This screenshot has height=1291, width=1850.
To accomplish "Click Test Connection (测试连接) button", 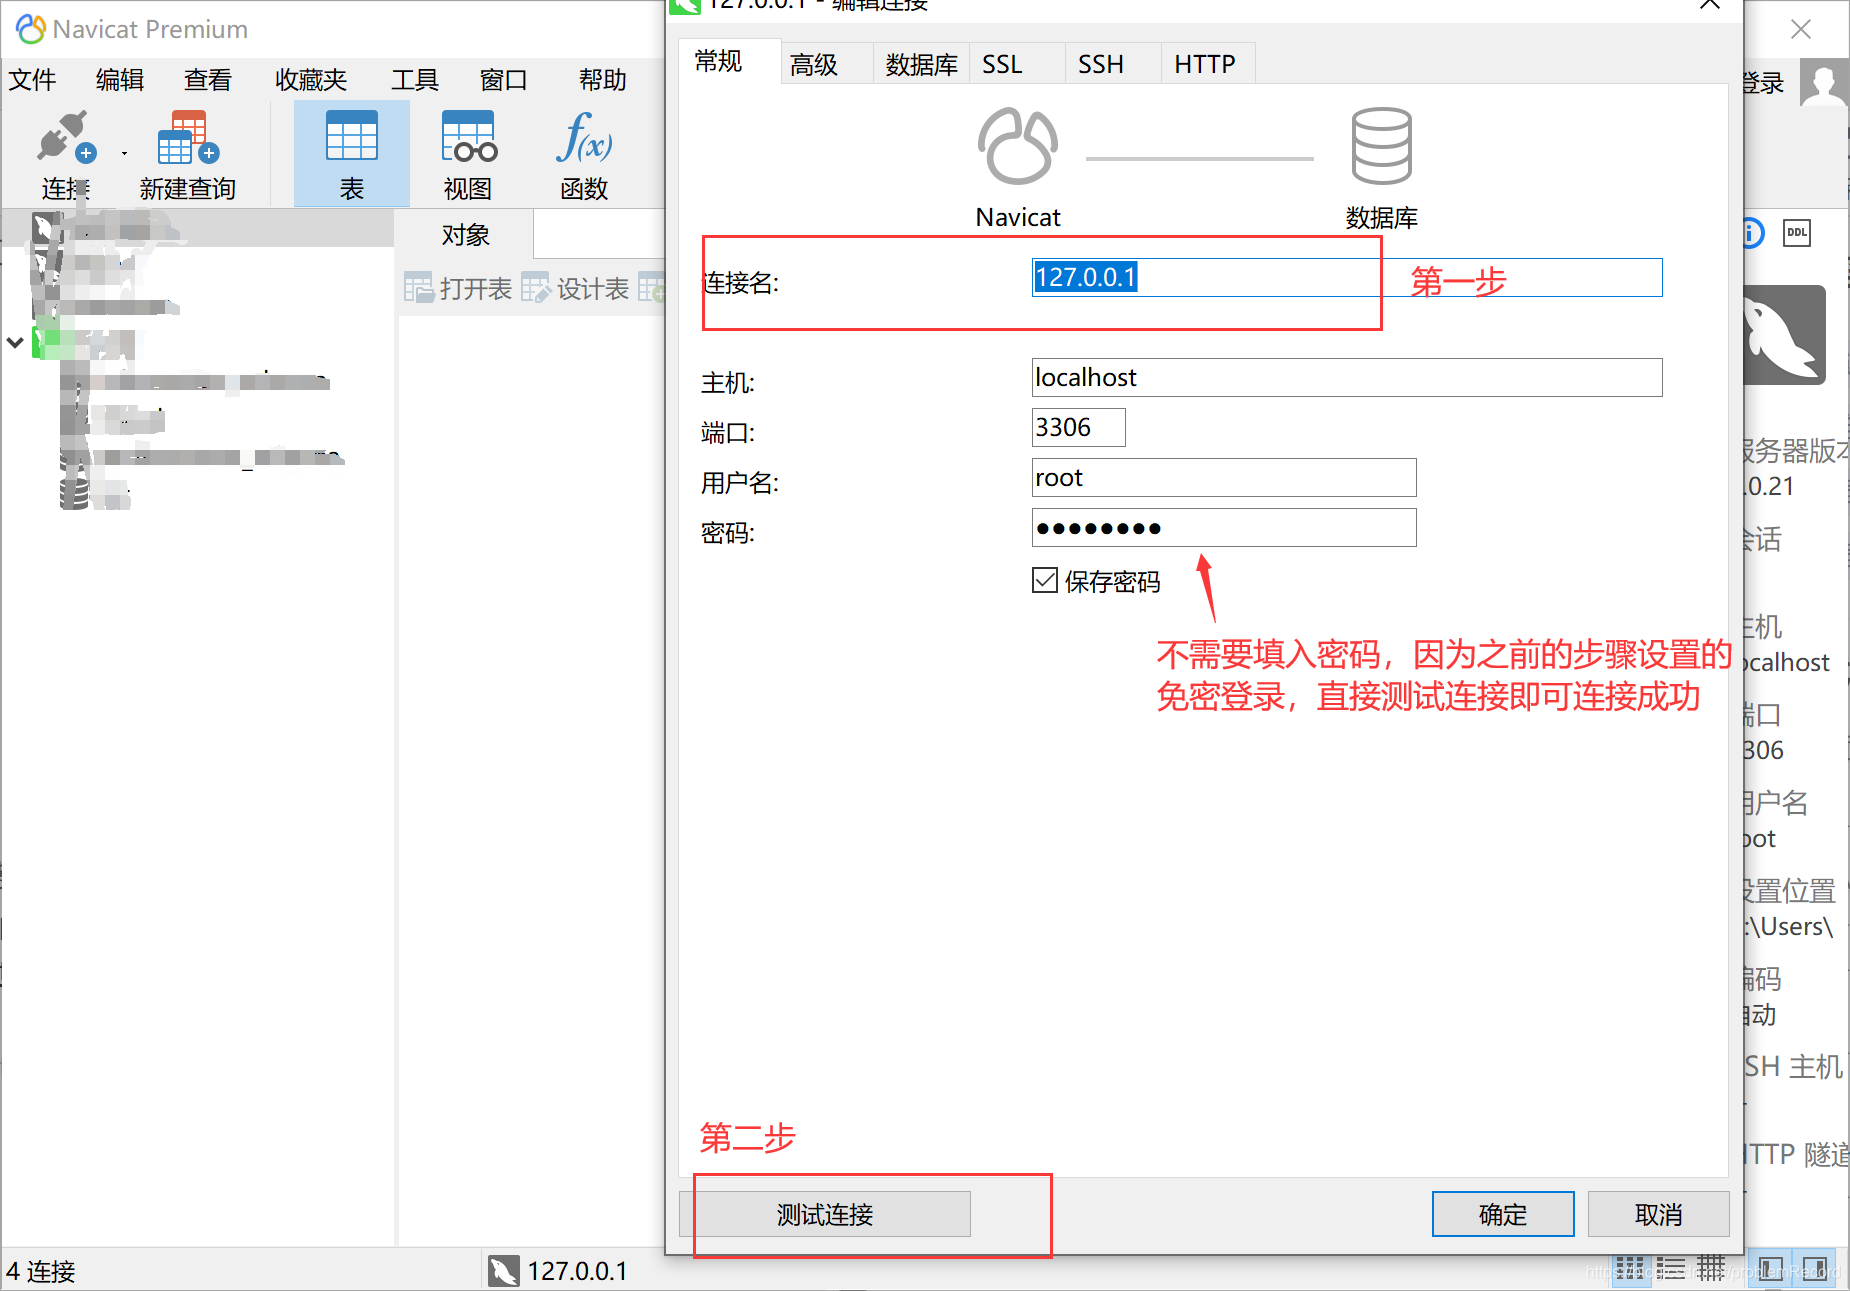I will (x=825, y=1214).
